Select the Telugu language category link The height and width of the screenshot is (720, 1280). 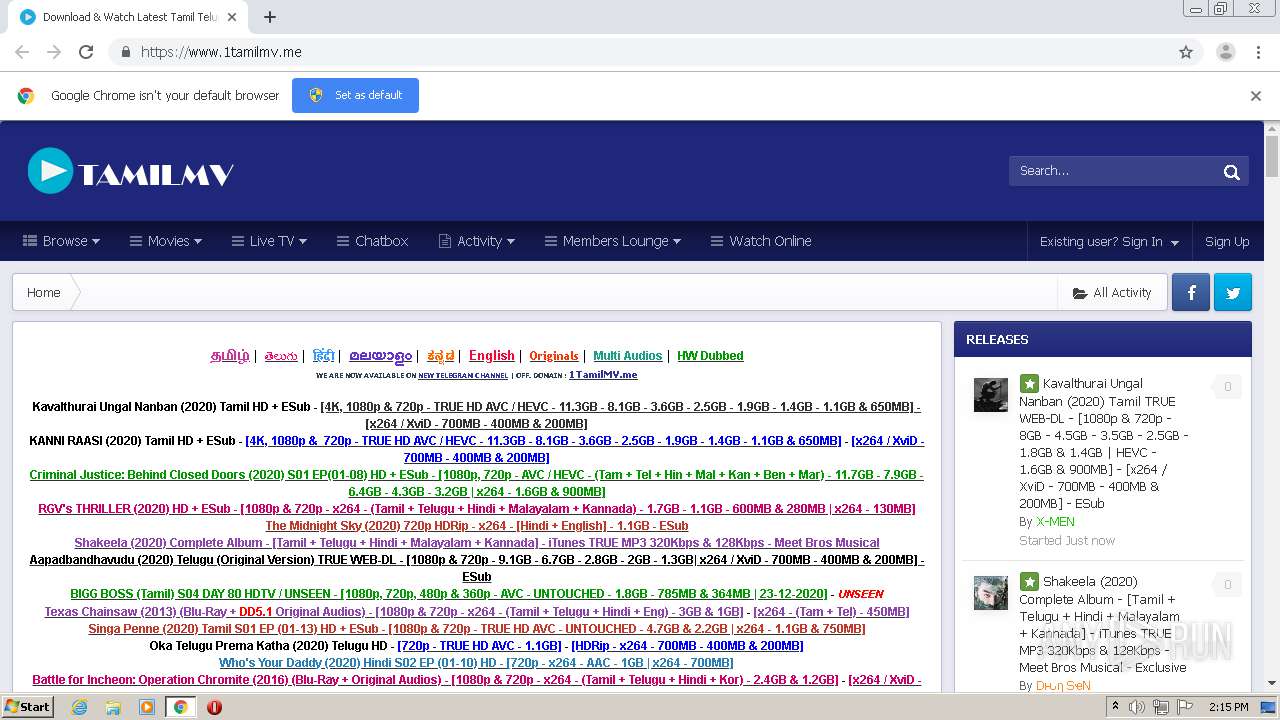click(281, 356)
